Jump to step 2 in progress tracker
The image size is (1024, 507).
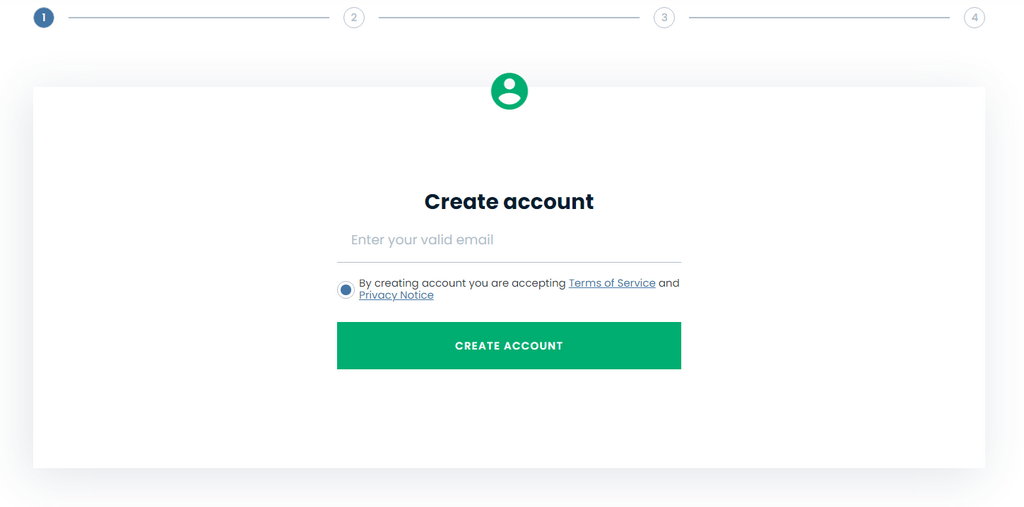pyautogui.click(x=354, y=18)
